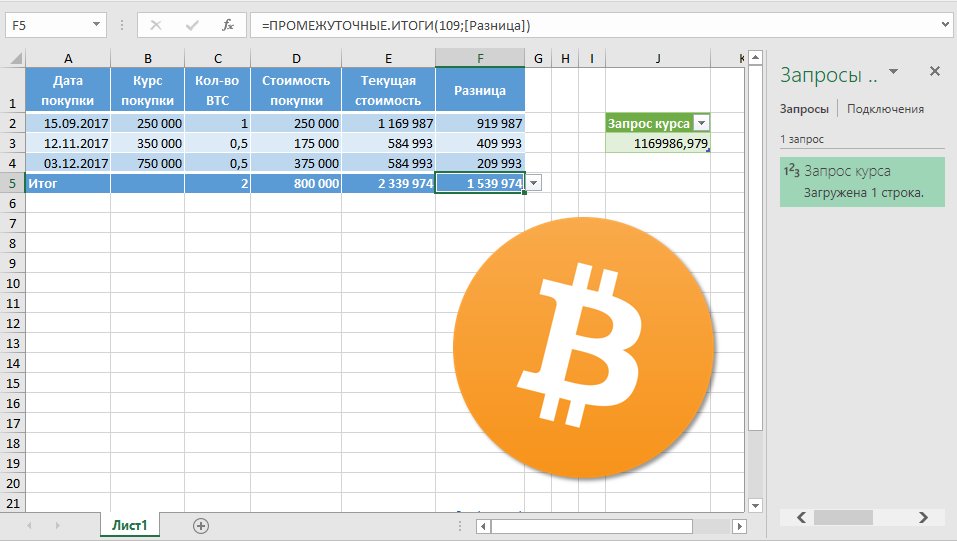The image size is (957, 541).
Task: Close the Запросы pane
Action: (x=934, y=71)
